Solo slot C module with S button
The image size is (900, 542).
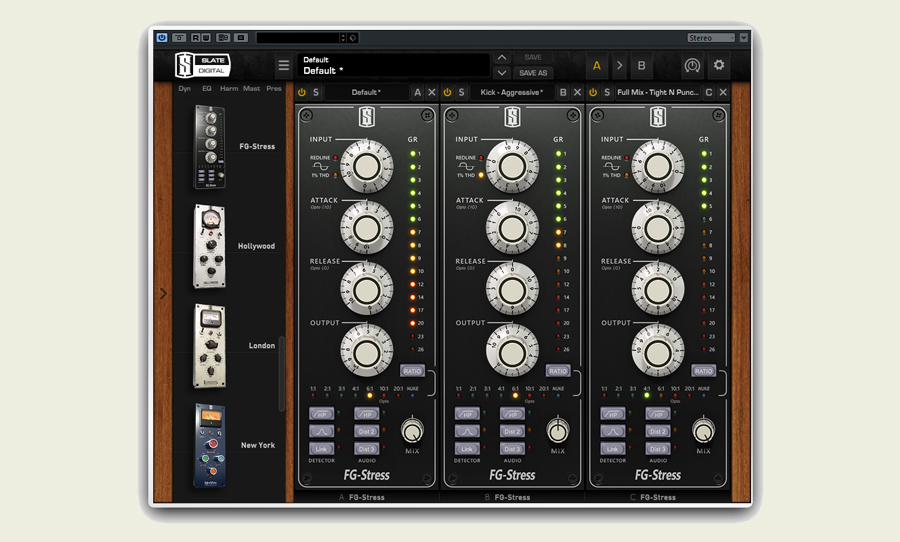(x=607, y=92)
